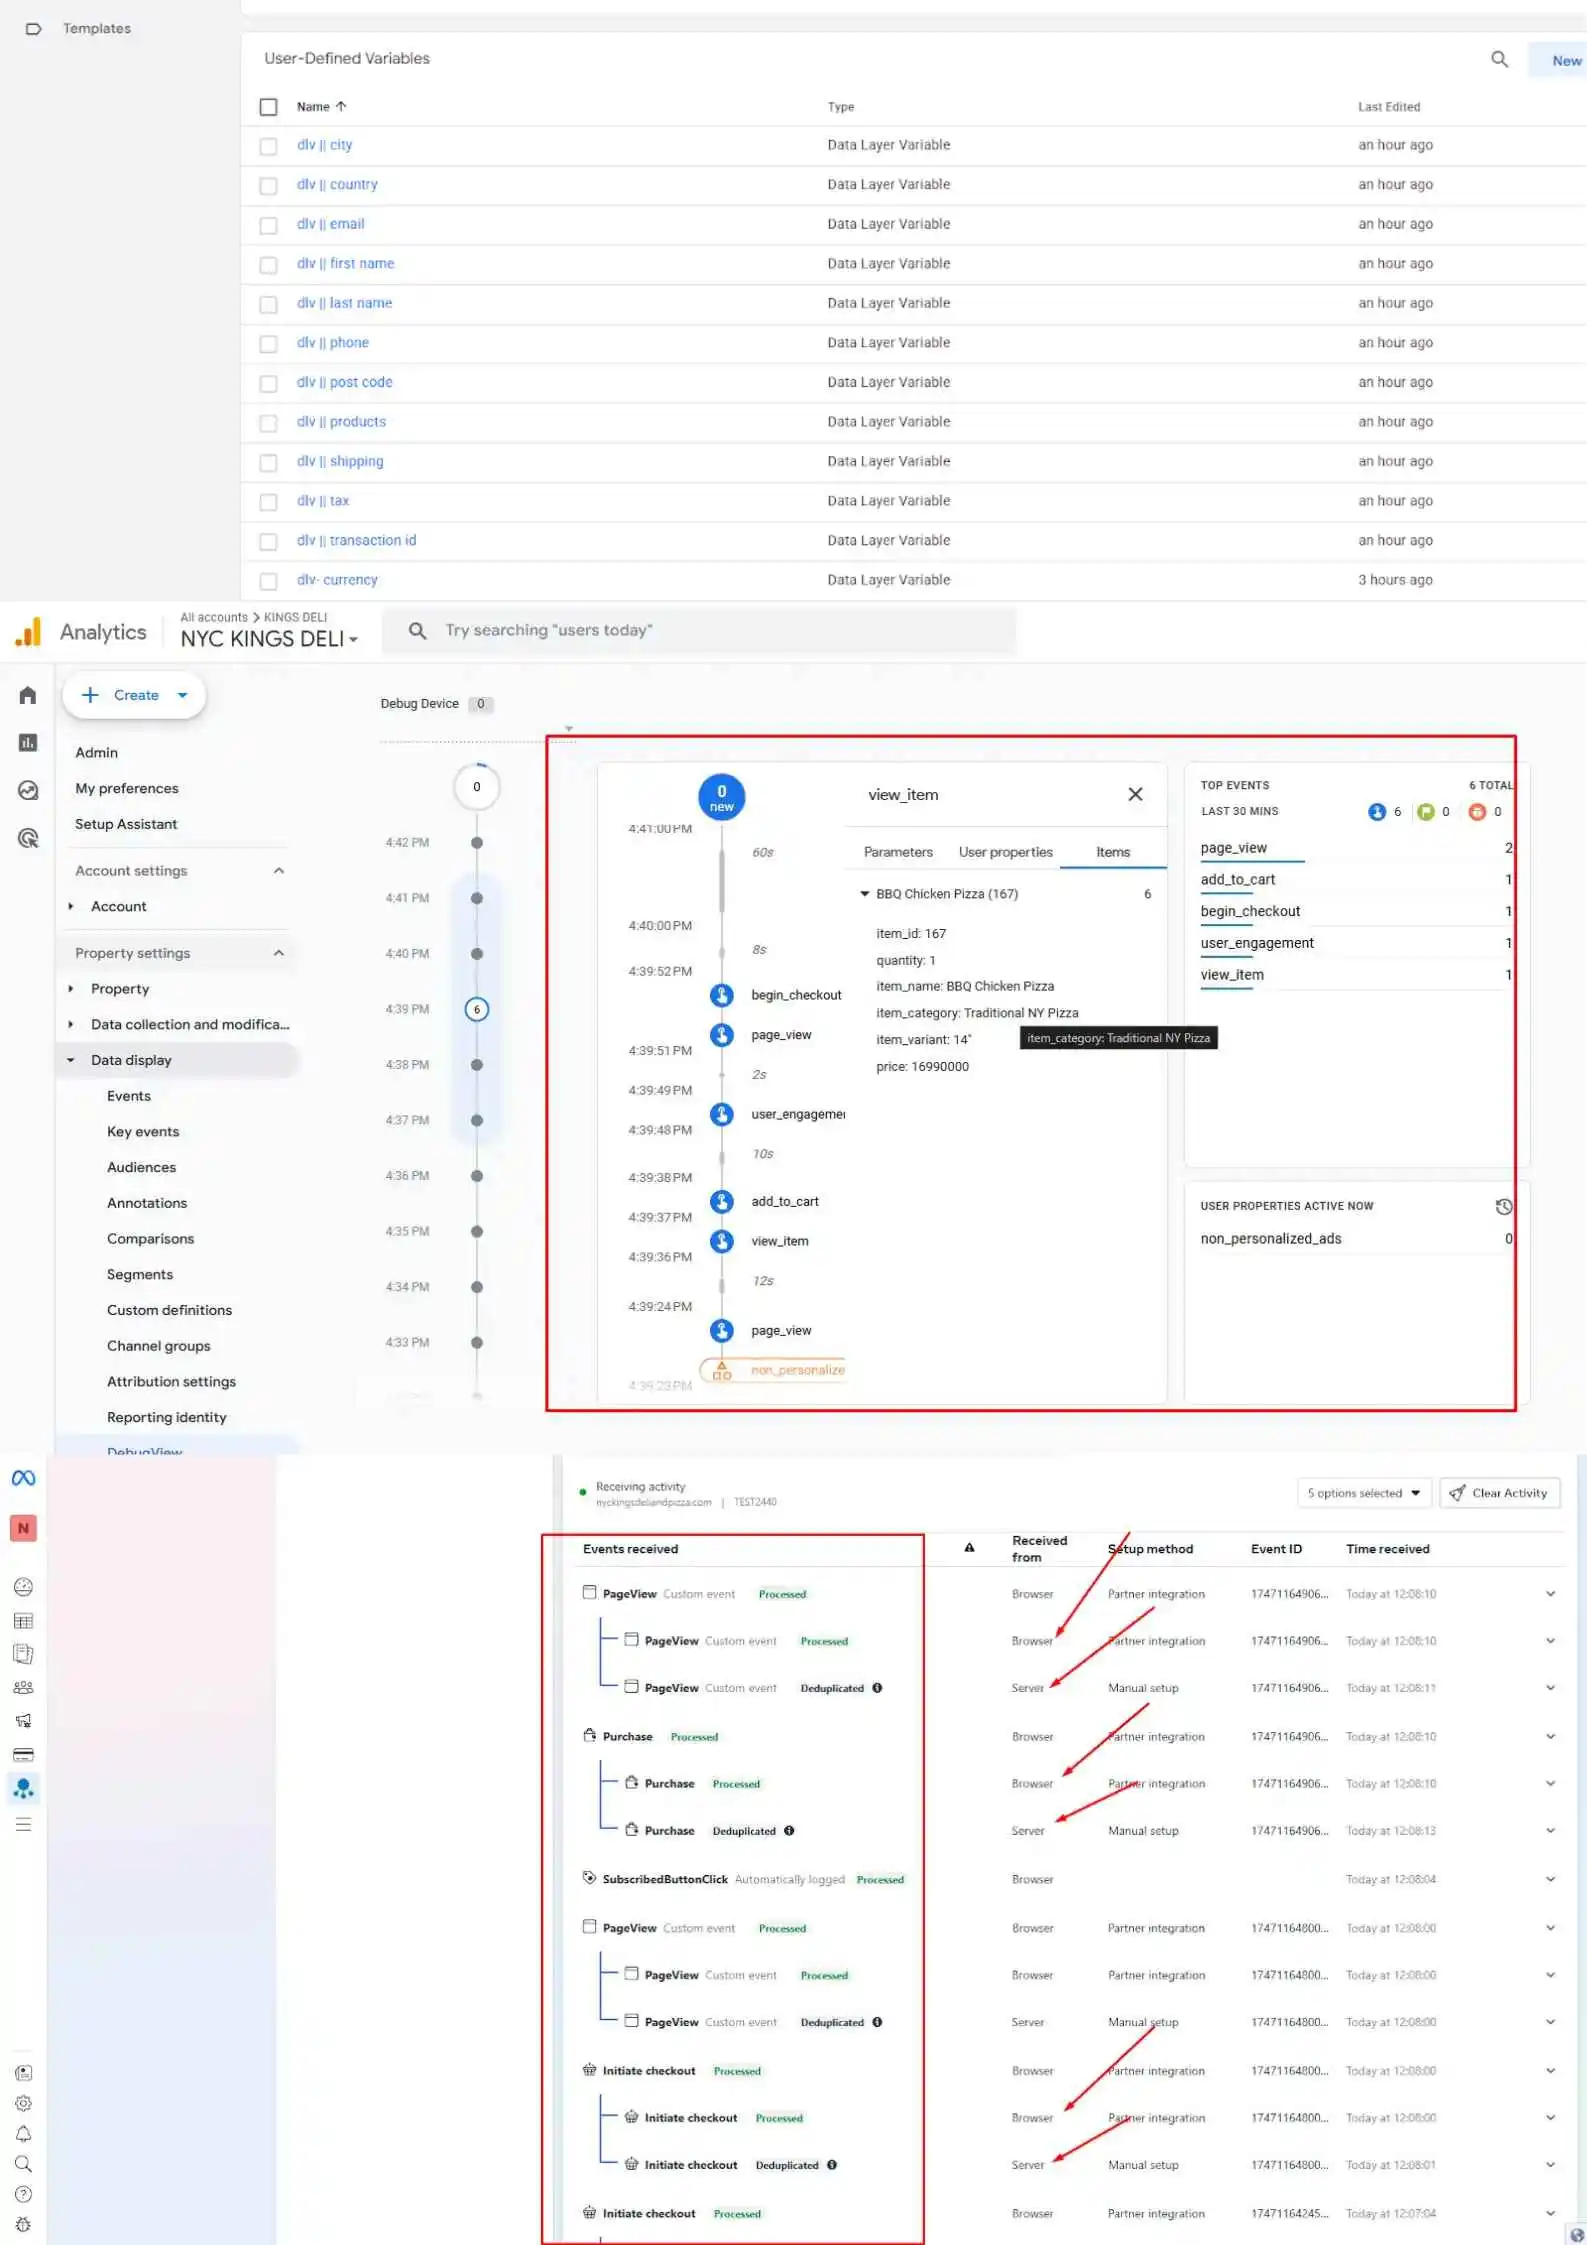The image size is (1587, 2245).
Task: Open the Data sources icon in Meta sidebar
Action: click(23, 1788)
